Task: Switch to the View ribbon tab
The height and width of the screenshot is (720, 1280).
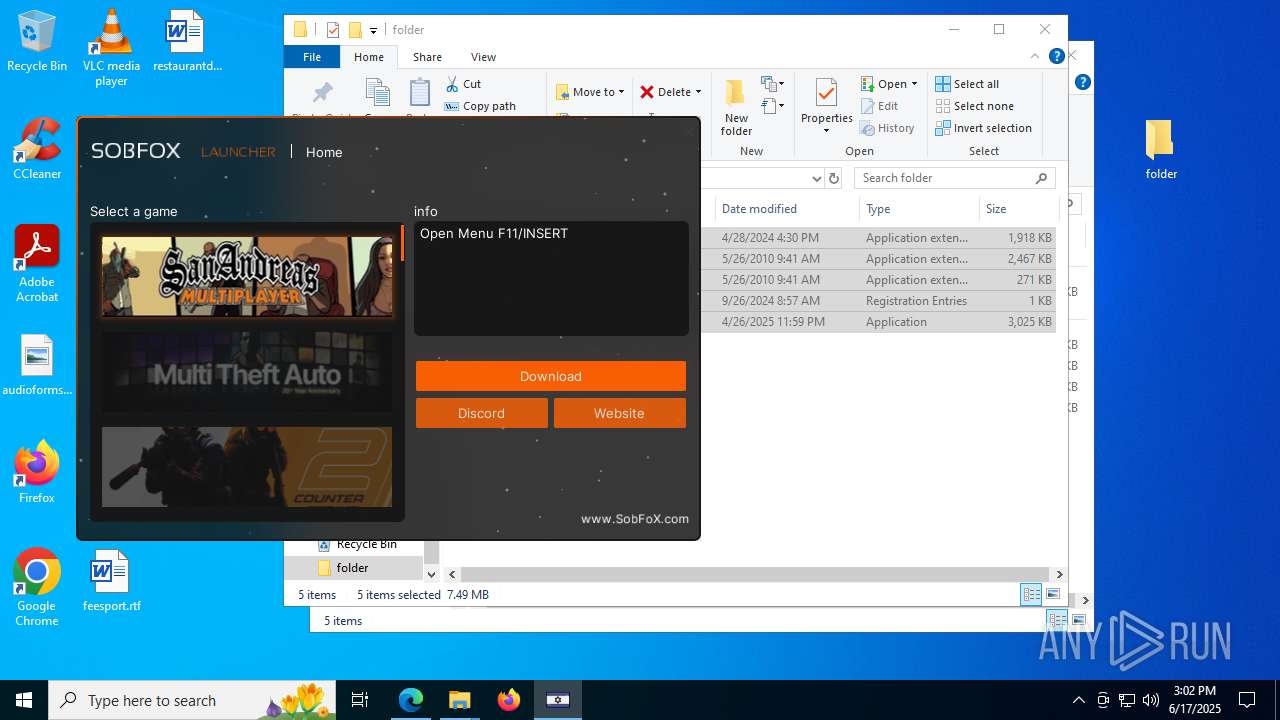Action: (x=483, y=57)
